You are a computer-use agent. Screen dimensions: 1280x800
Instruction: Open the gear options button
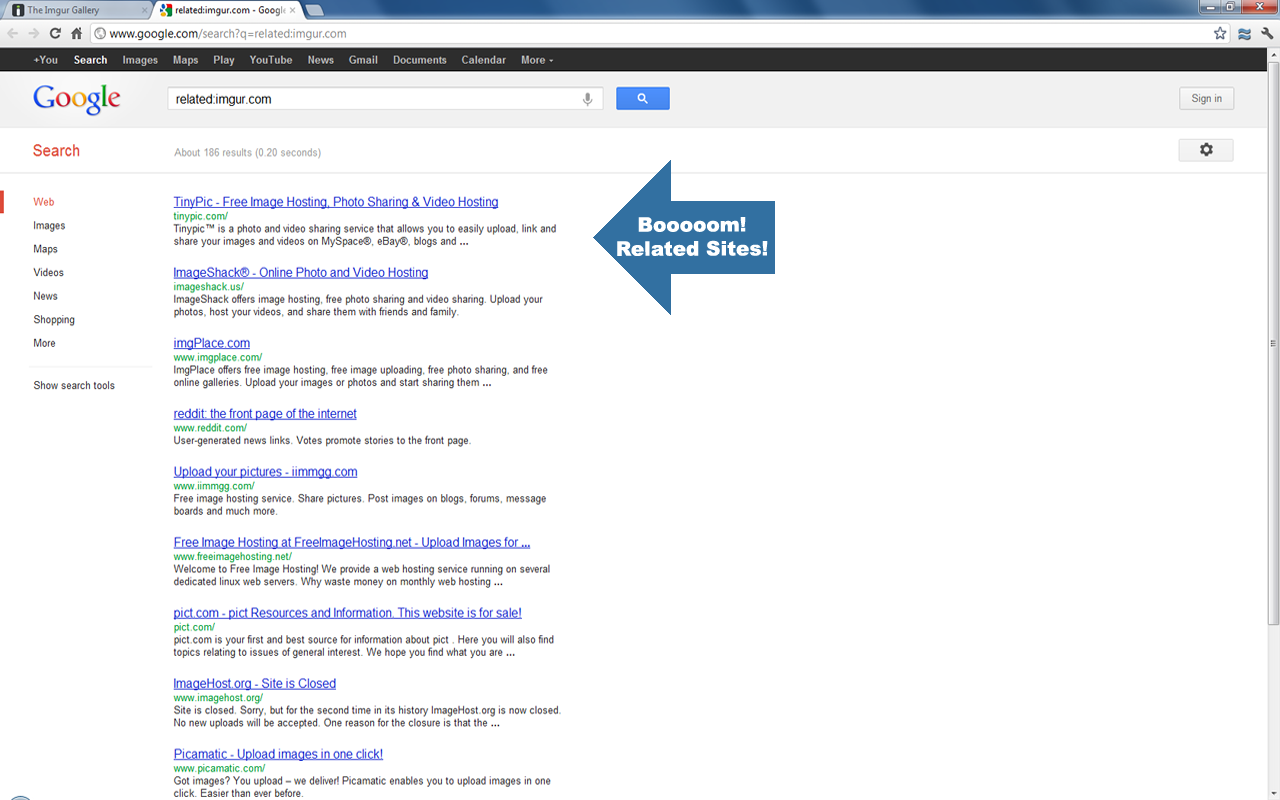1206,150
